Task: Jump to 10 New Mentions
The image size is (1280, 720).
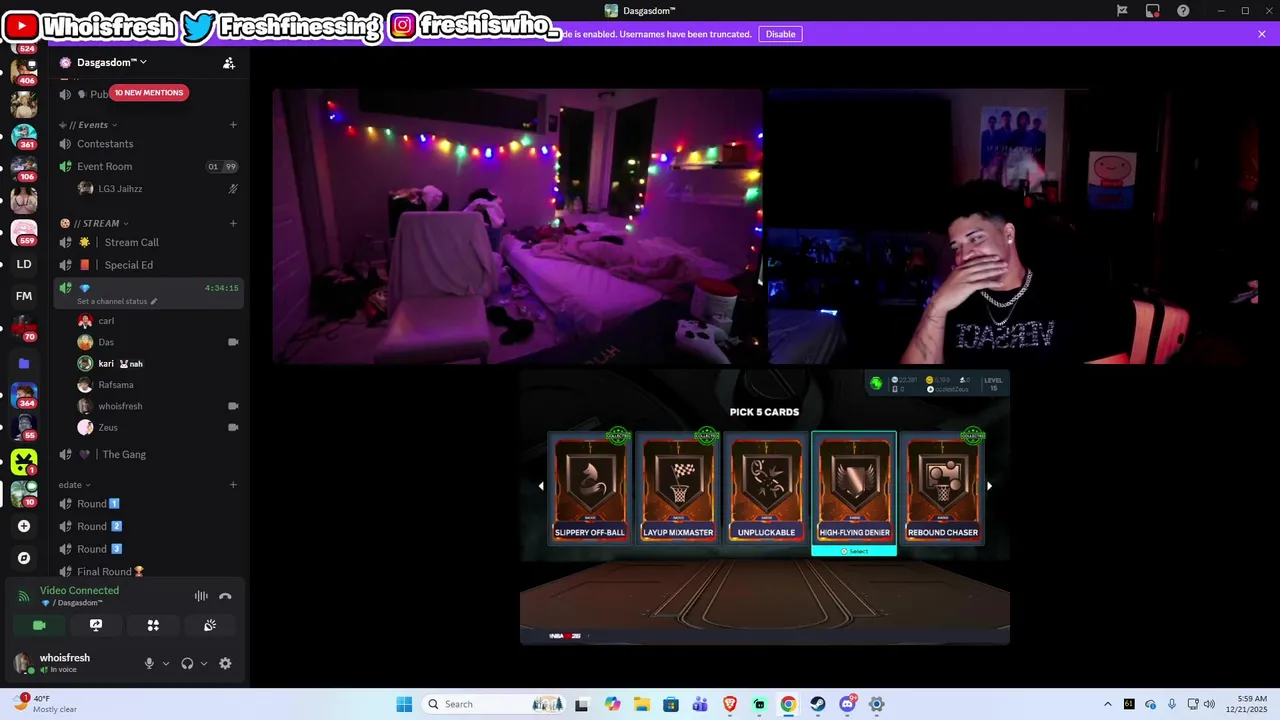Action: (x=148, y=93)
